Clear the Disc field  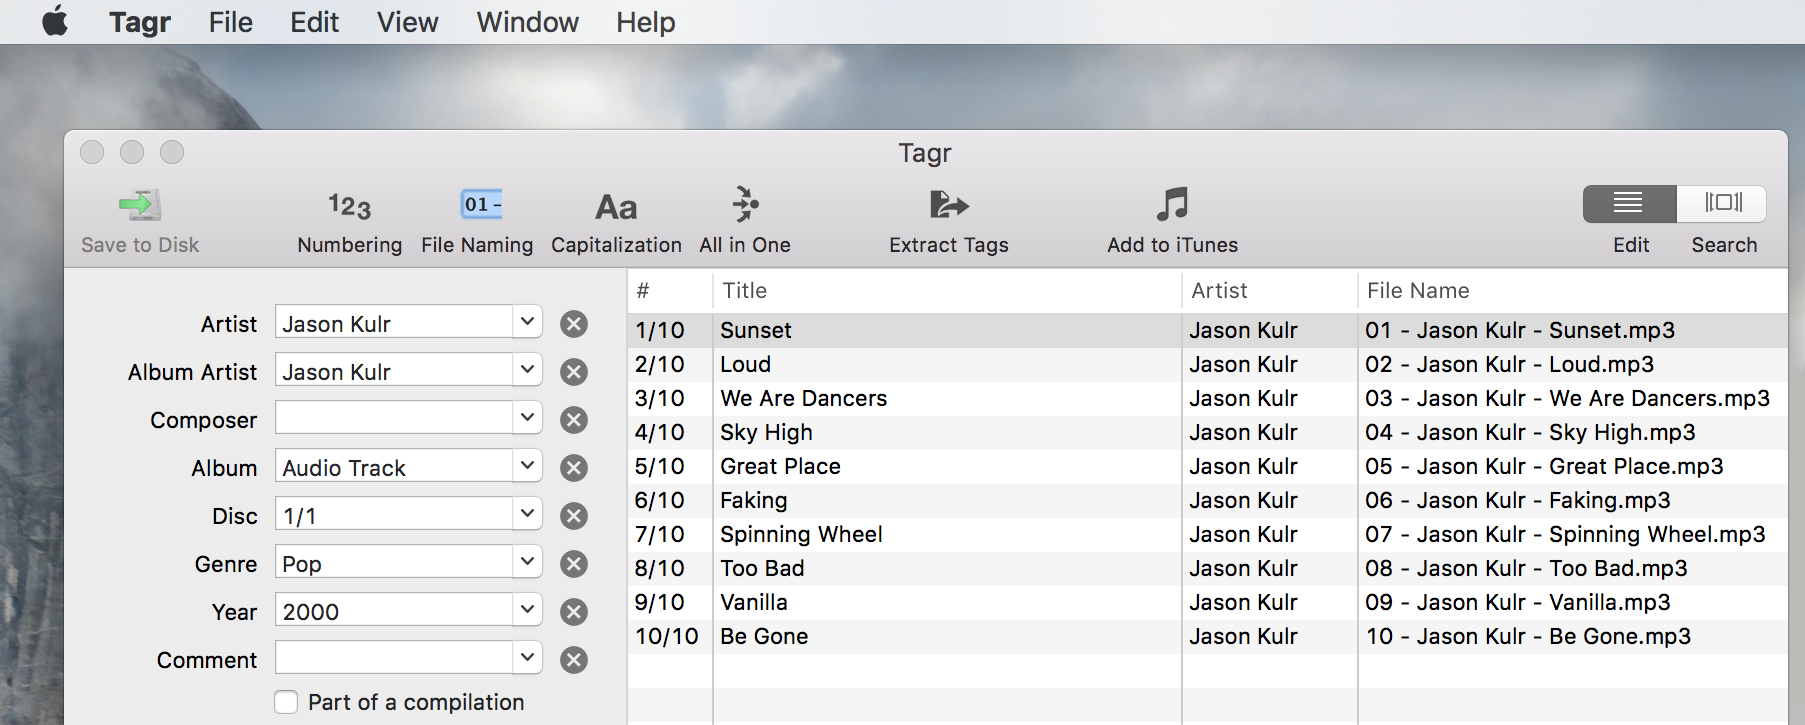click(574, 516)
